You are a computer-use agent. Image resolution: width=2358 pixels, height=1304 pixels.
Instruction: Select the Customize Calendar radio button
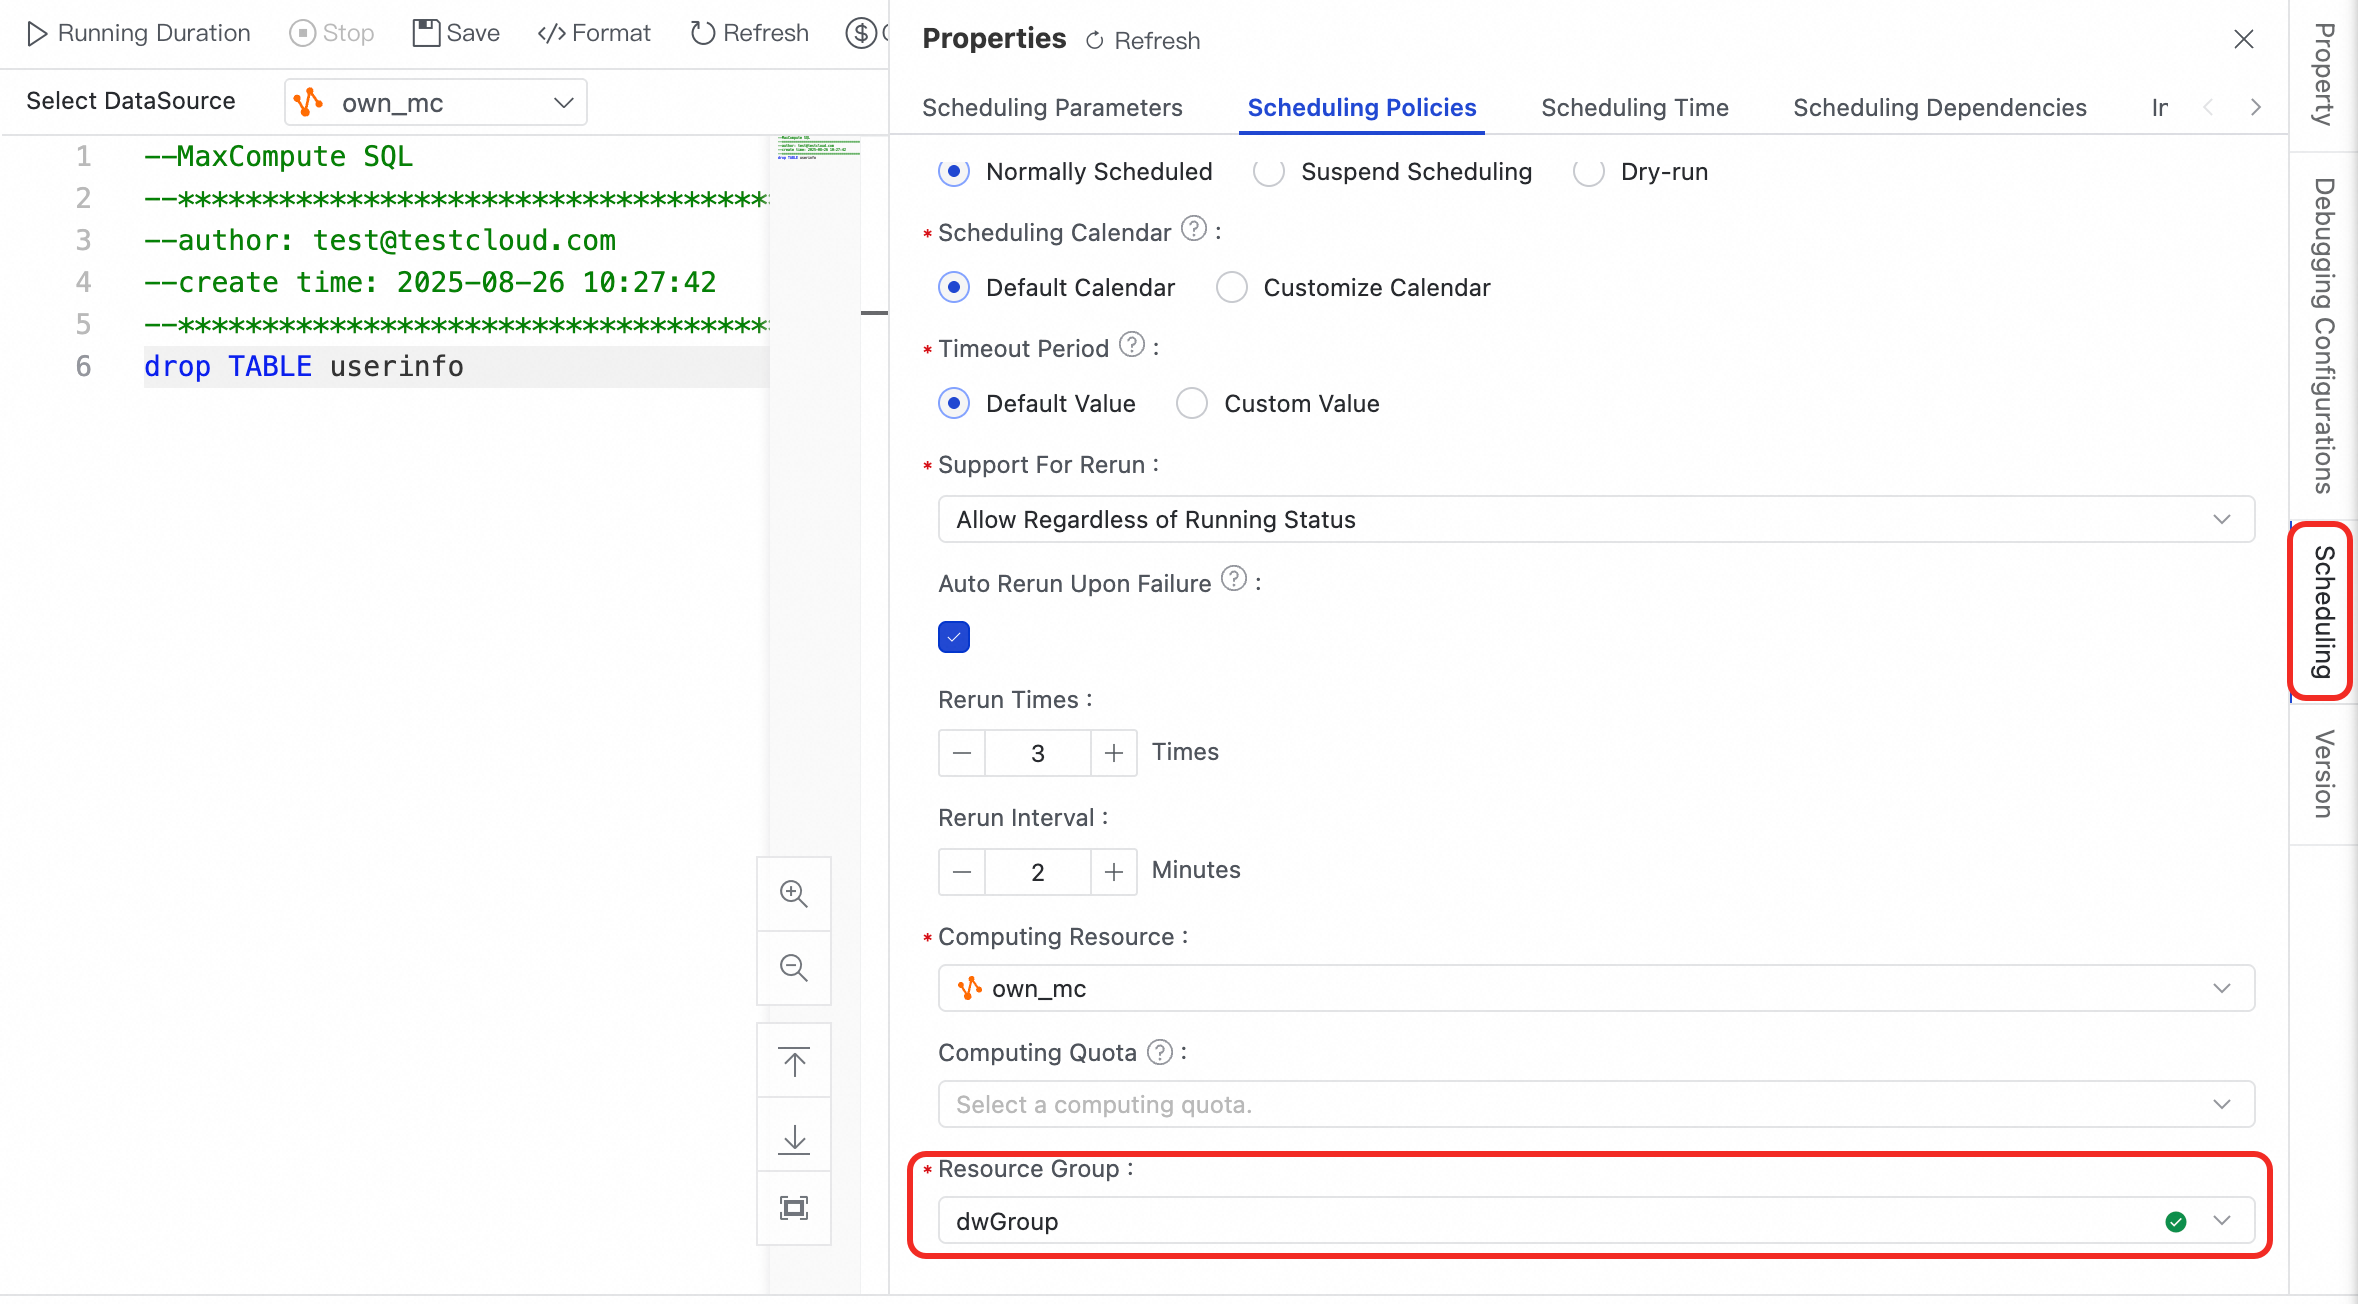(1232, 288)
